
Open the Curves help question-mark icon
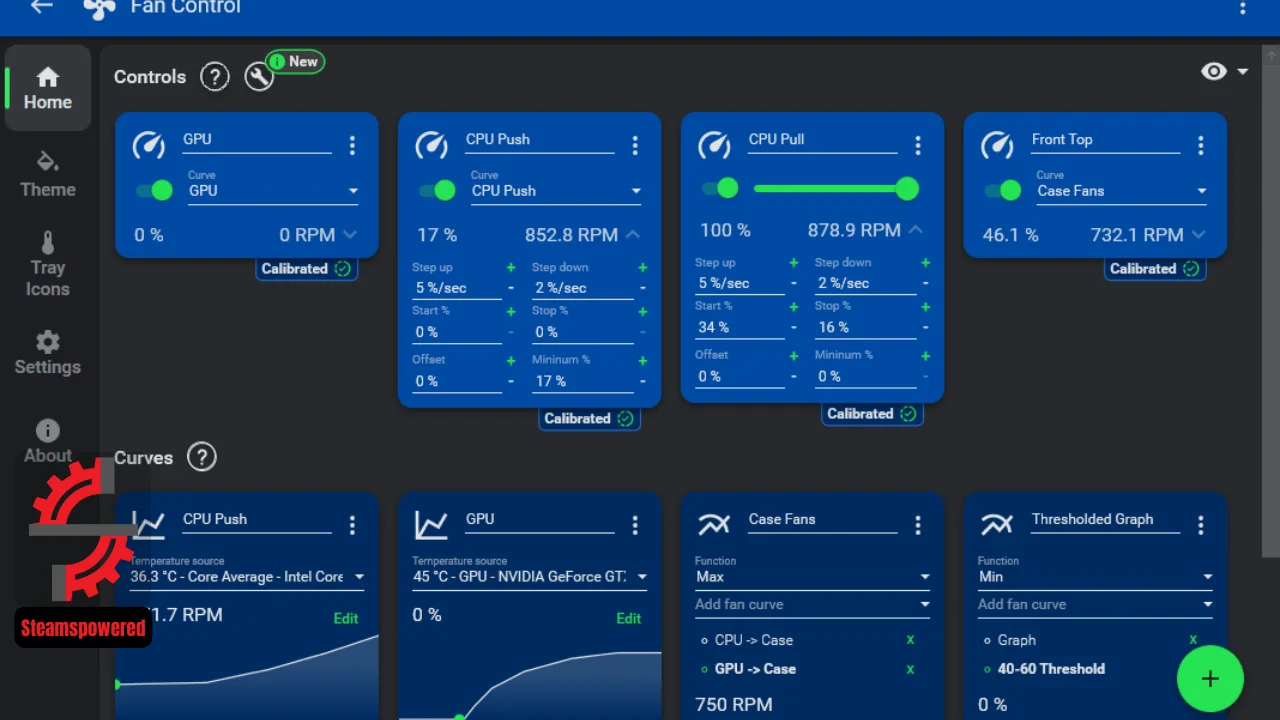(202, 457)
